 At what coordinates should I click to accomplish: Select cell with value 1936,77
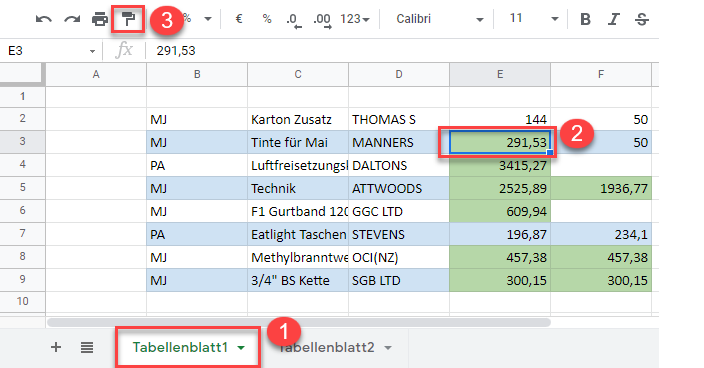pos(601,188)
